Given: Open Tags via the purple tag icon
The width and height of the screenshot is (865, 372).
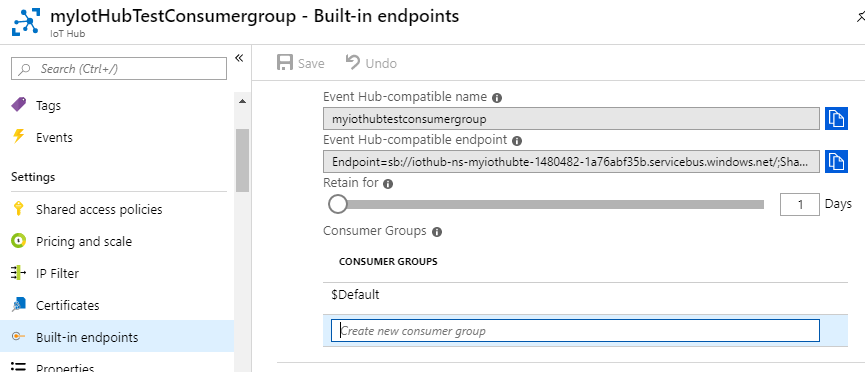Looking at the screenshot, I should [x=19, y=105].
